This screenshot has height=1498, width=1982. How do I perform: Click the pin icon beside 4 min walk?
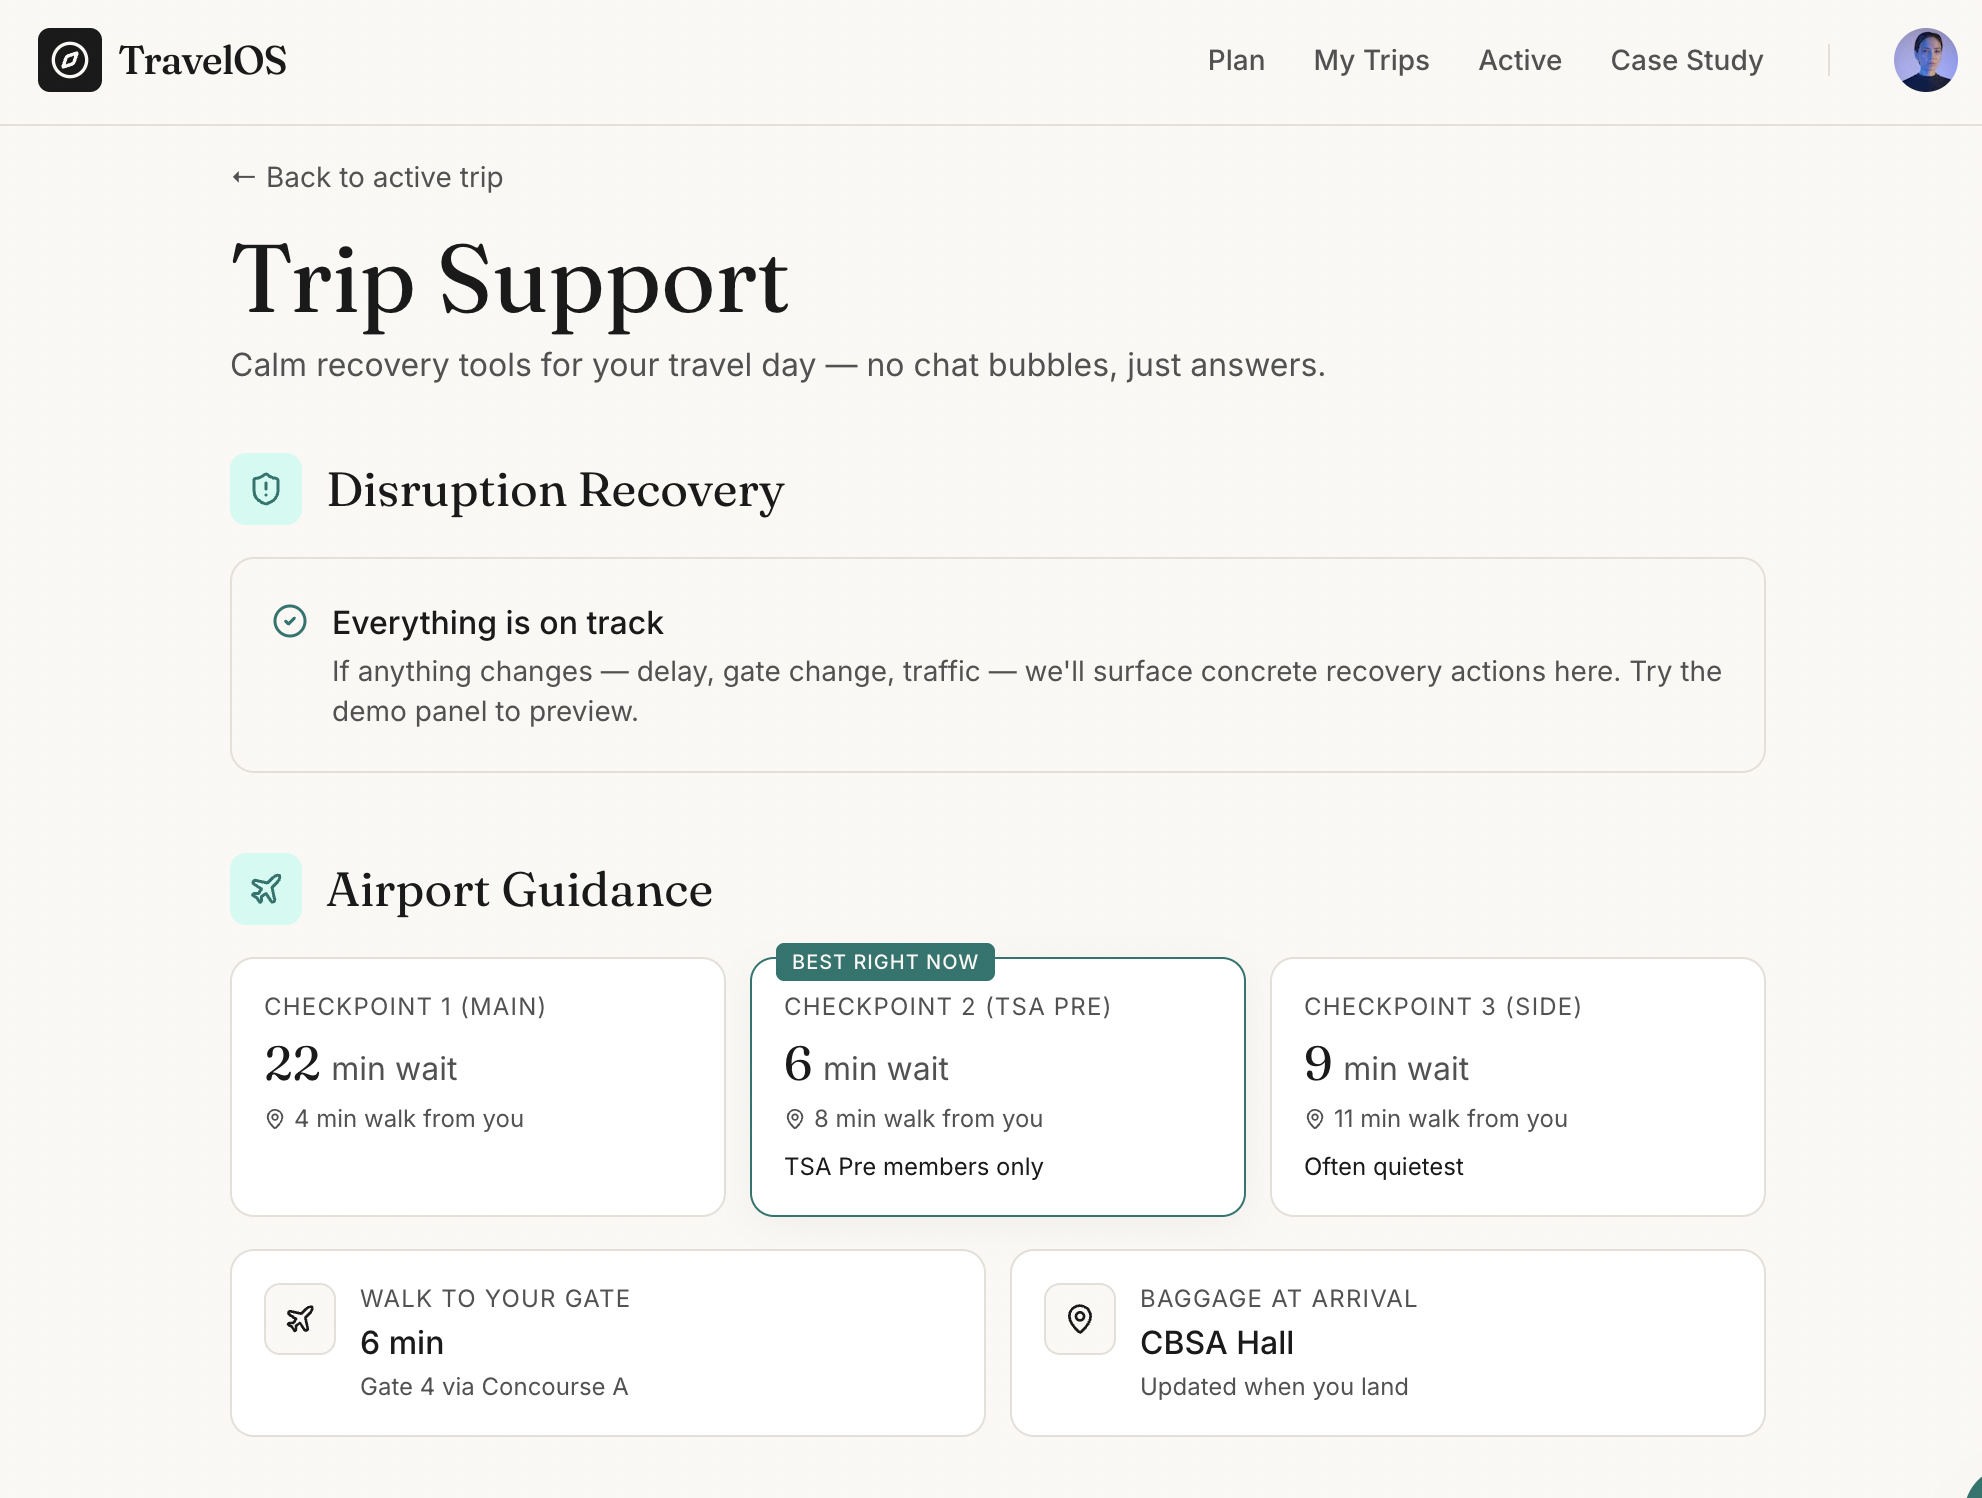275,1119
